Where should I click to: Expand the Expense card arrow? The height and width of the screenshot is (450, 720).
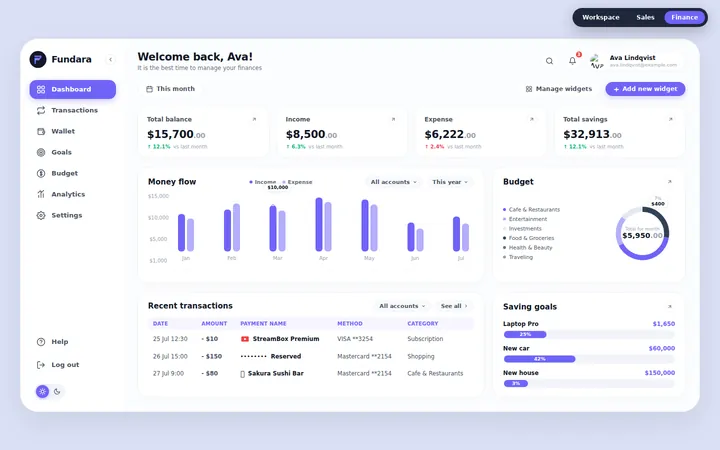[x=532, y=119]
